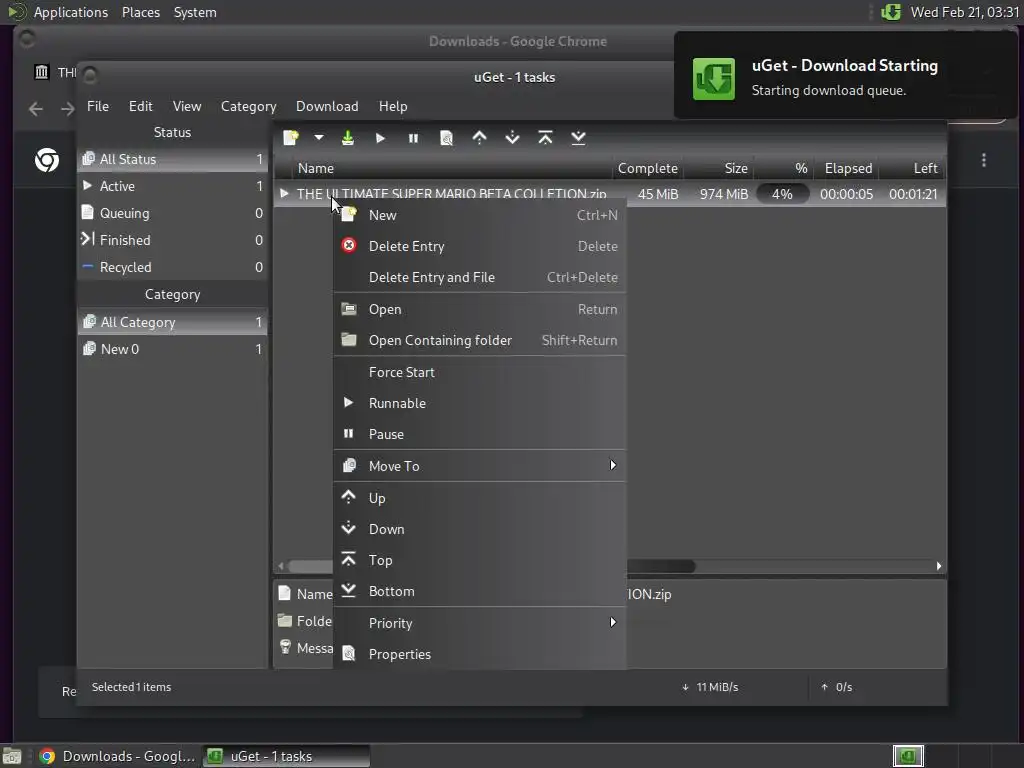Image resolution: width=1024 pixels, height=768 pixels.
Task: Select All Category in the sidebar
Action: click(x=172, y=322)
